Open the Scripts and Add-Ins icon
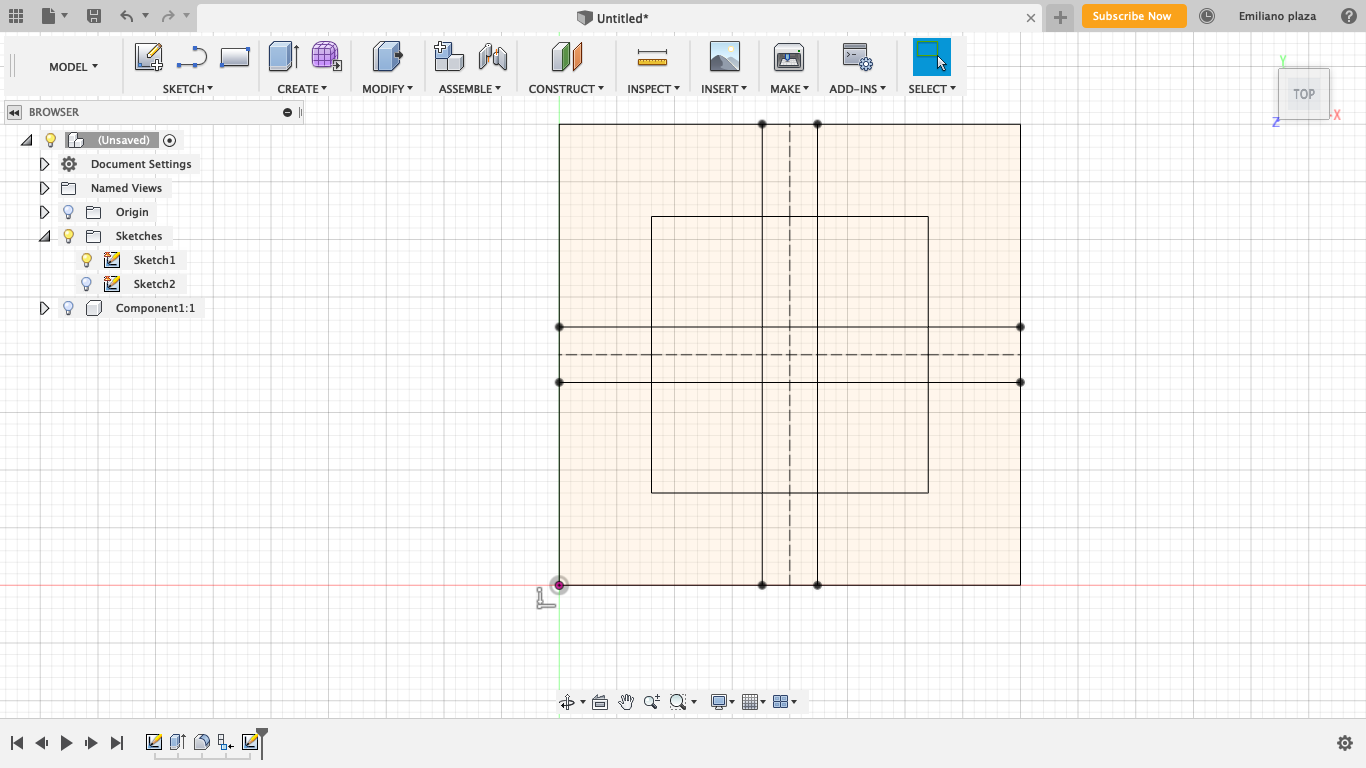 coord(857,57)
